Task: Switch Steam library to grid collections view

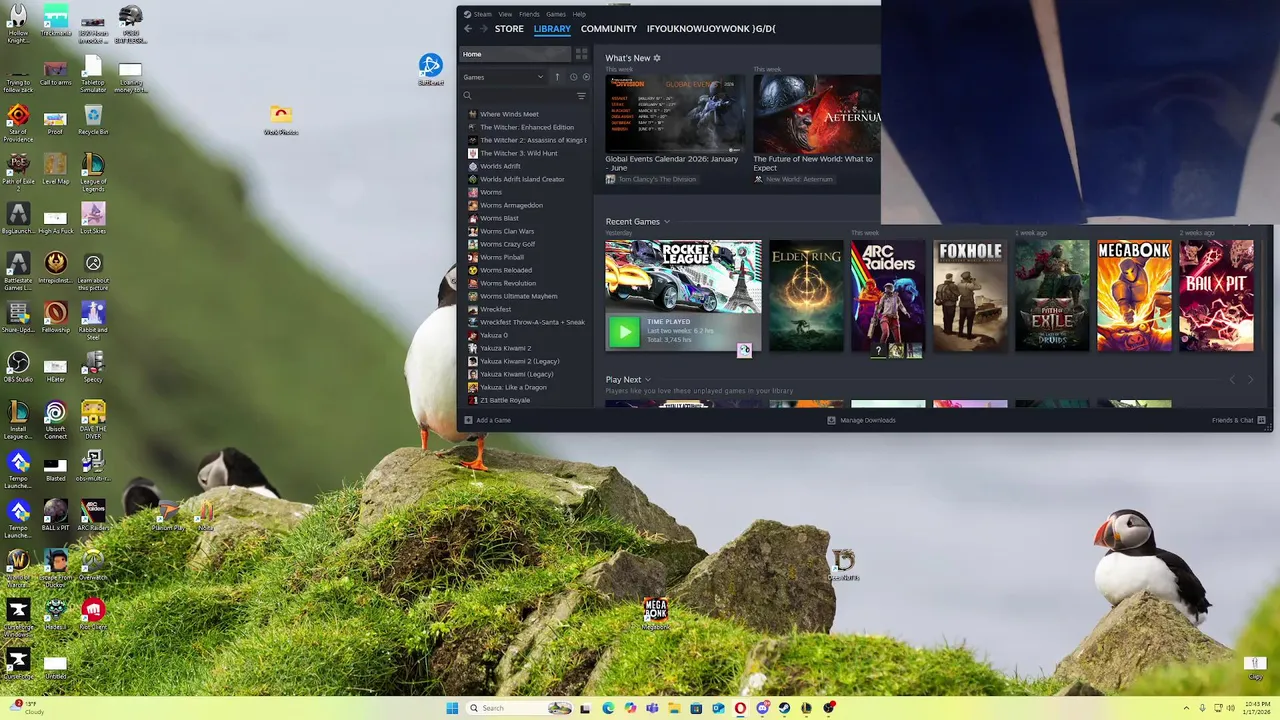Action: coord(581,54)
